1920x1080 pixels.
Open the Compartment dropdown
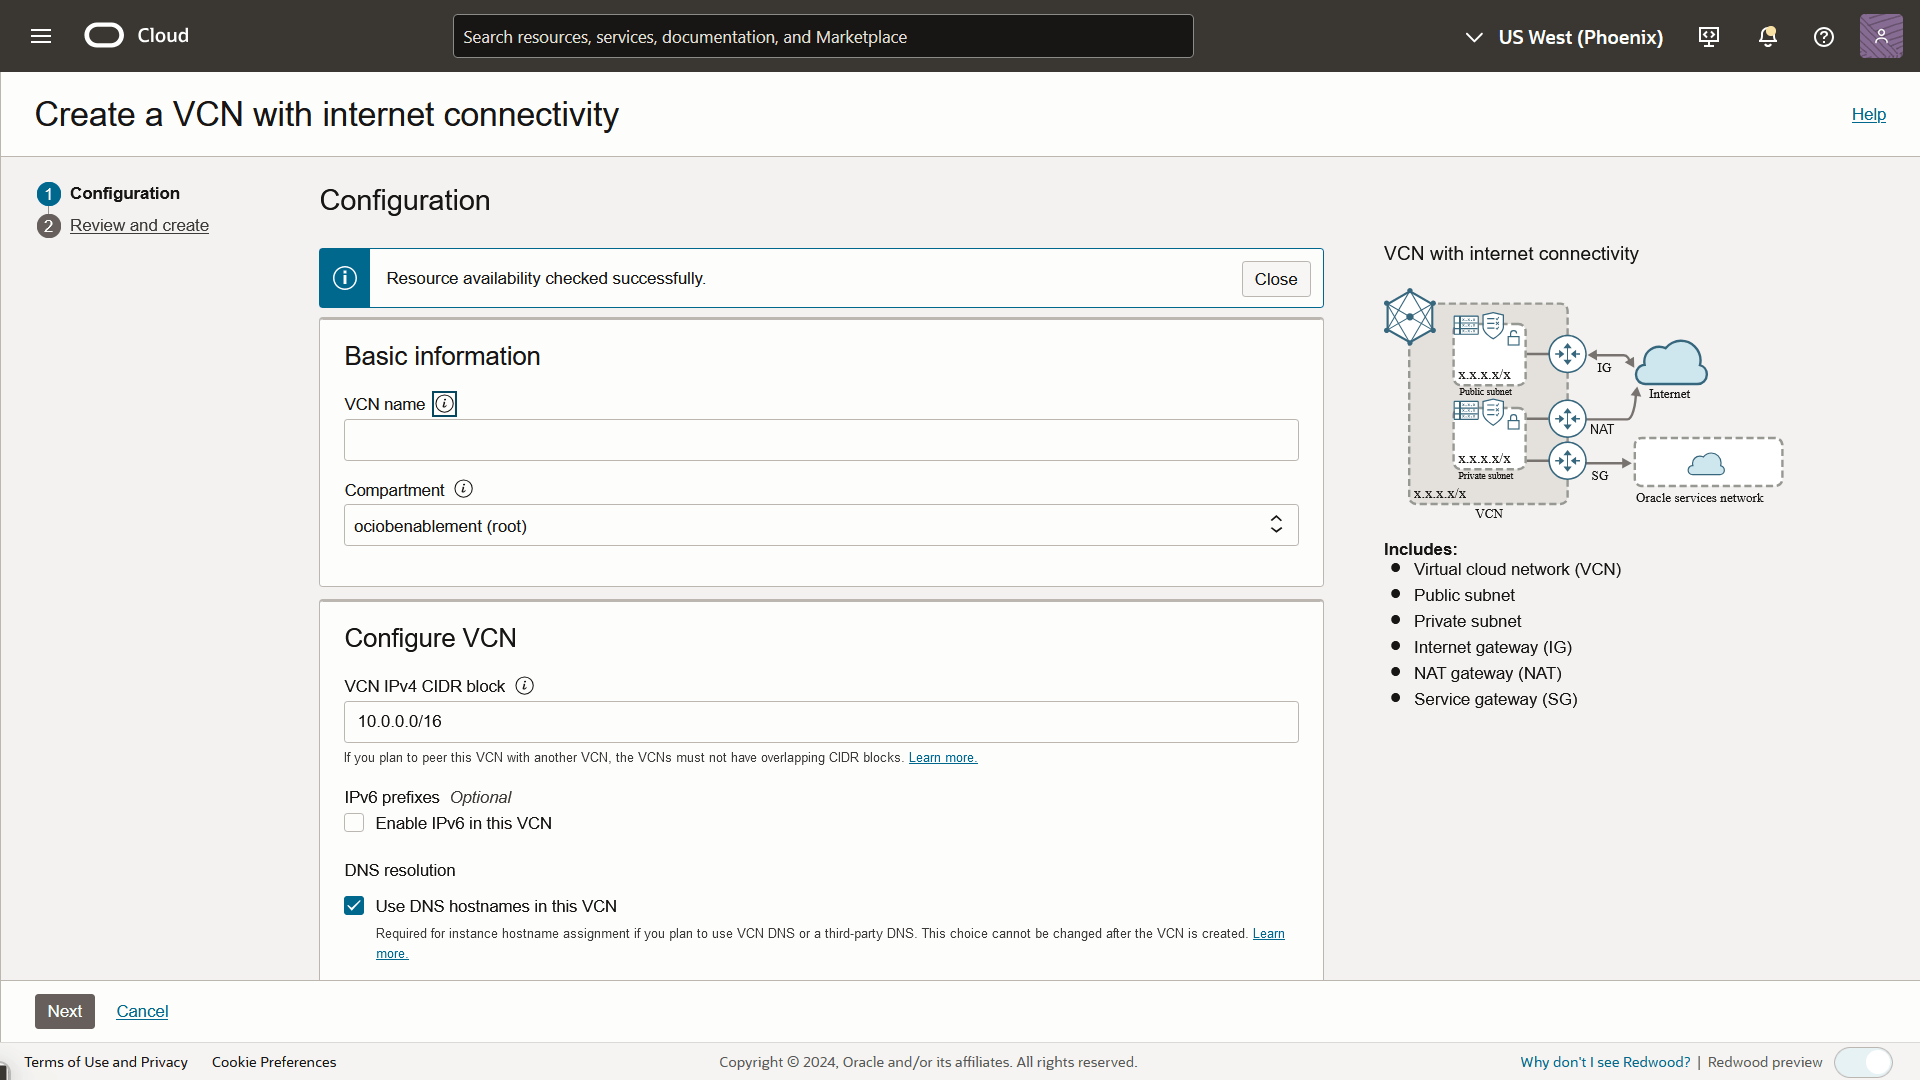click(x=820, y=525)
